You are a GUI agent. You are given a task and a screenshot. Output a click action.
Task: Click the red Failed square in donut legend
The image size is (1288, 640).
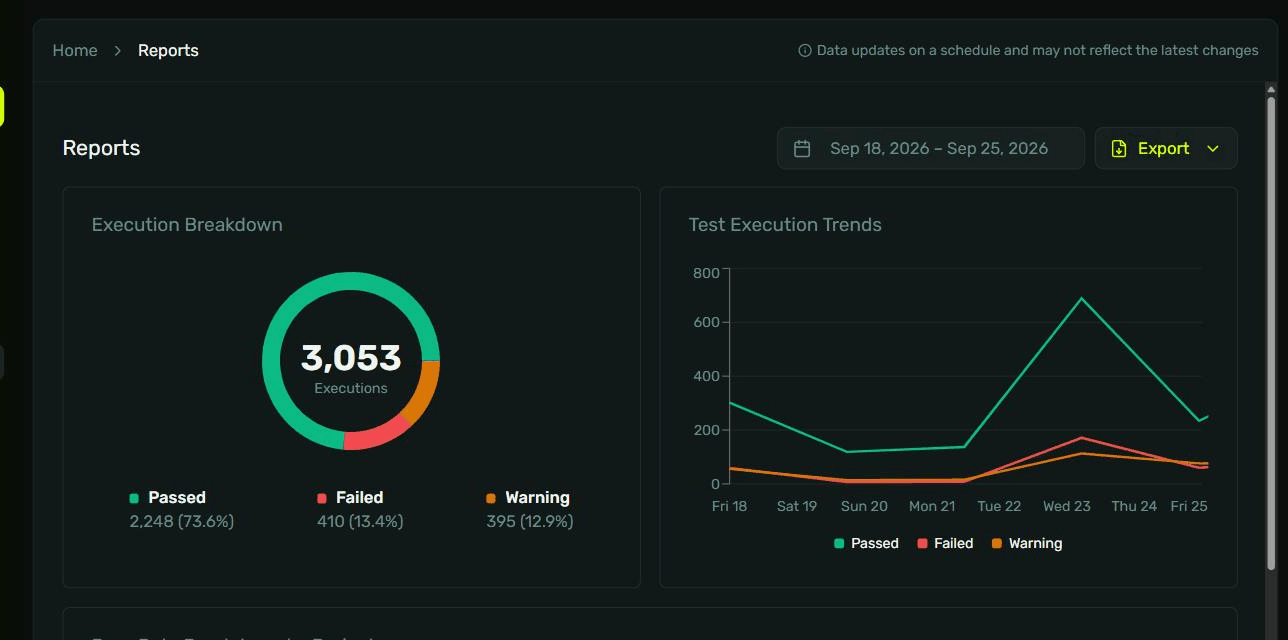(x=322, y=498)
